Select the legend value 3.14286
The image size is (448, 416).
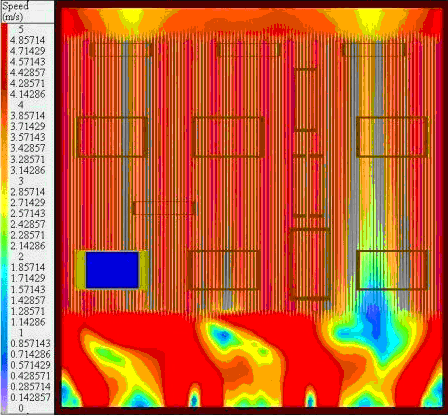(28, 170)
